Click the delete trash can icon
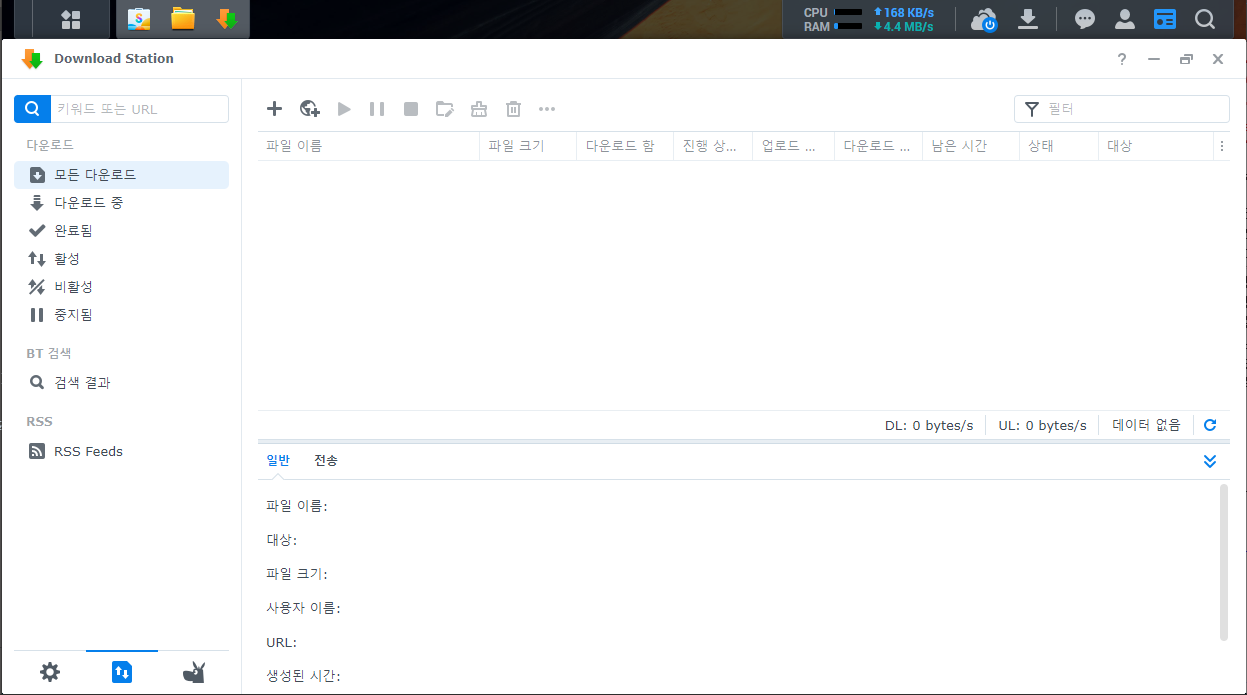Screen dimensions: 1247x695 (x=513, y=109)
